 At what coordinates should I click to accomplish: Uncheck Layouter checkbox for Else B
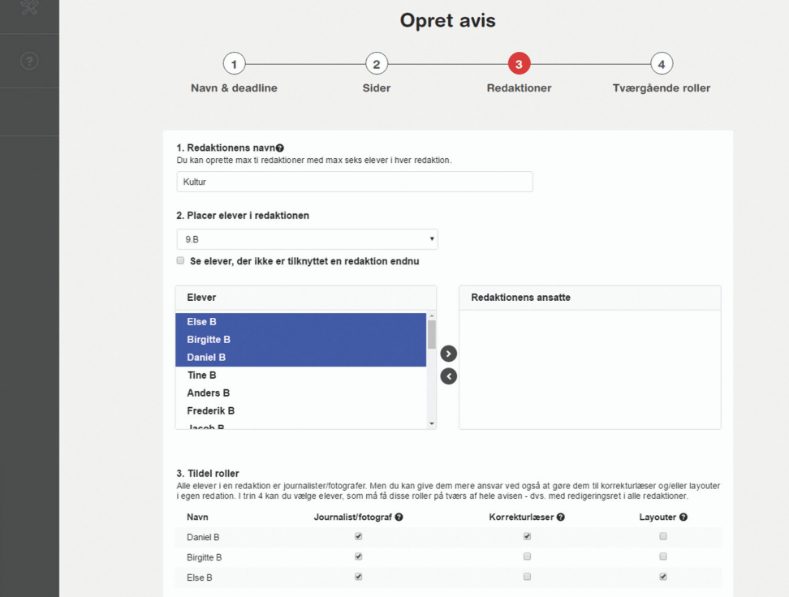coord(663,577)
